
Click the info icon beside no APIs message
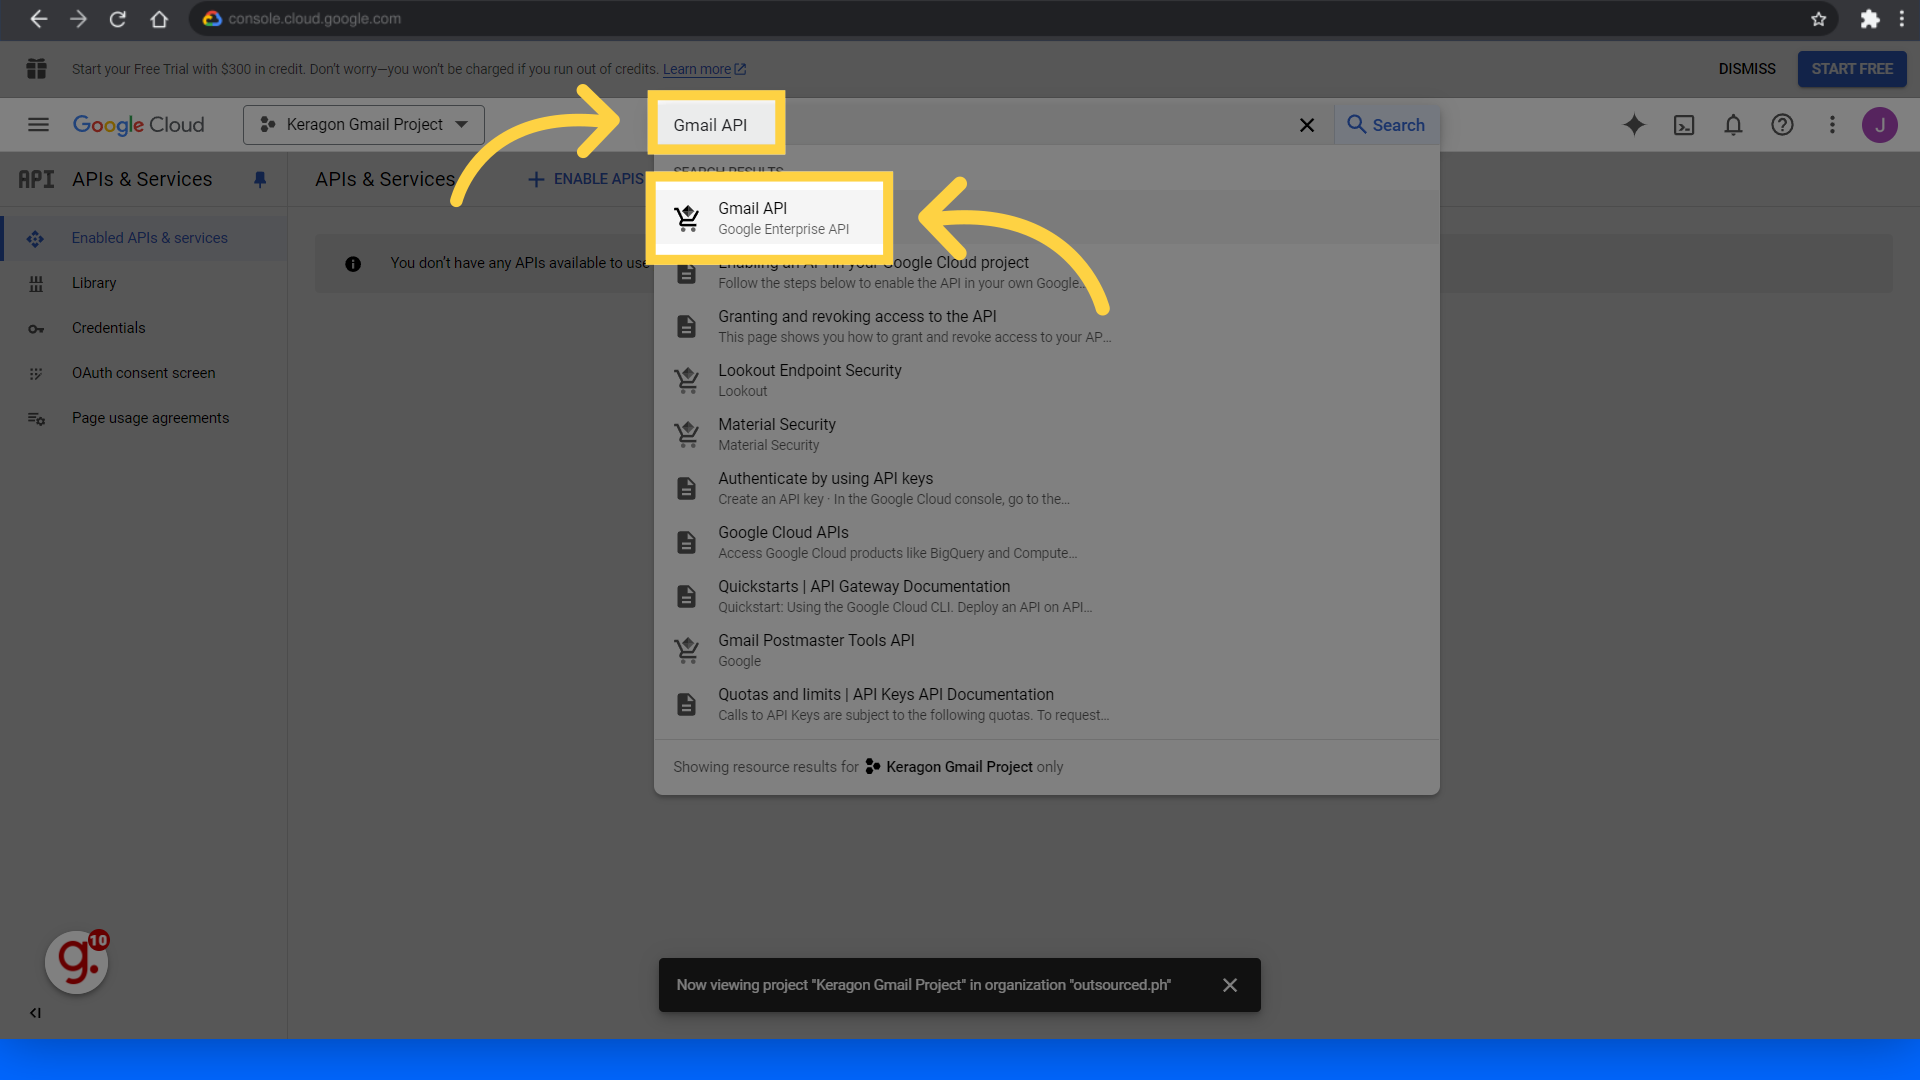[x=352, y=264]
